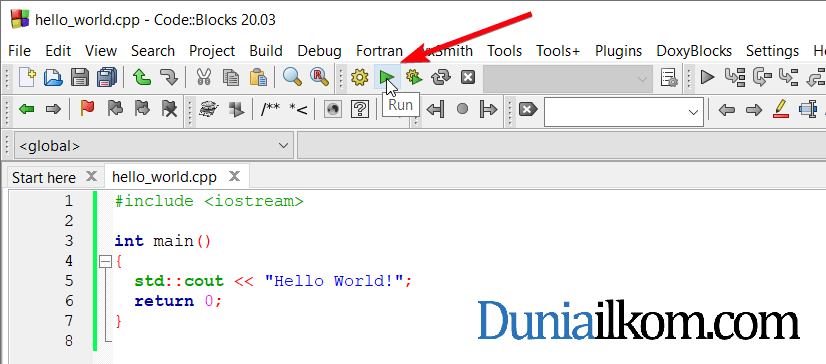The width and height of the screenshot is (826, 364).
Task: Click the Next line debug icon
Action: click(762, 77)
